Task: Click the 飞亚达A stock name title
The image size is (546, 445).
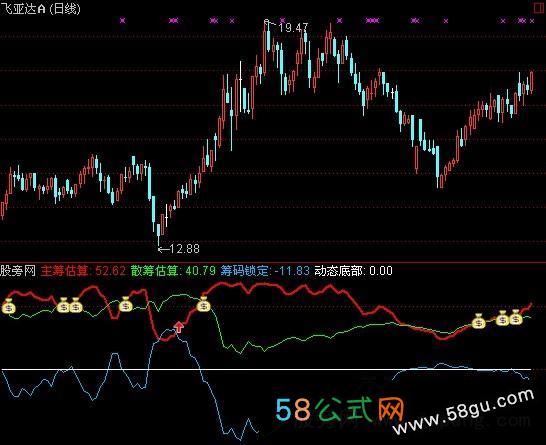Action: pyautogui.click(x=23, y=8)
